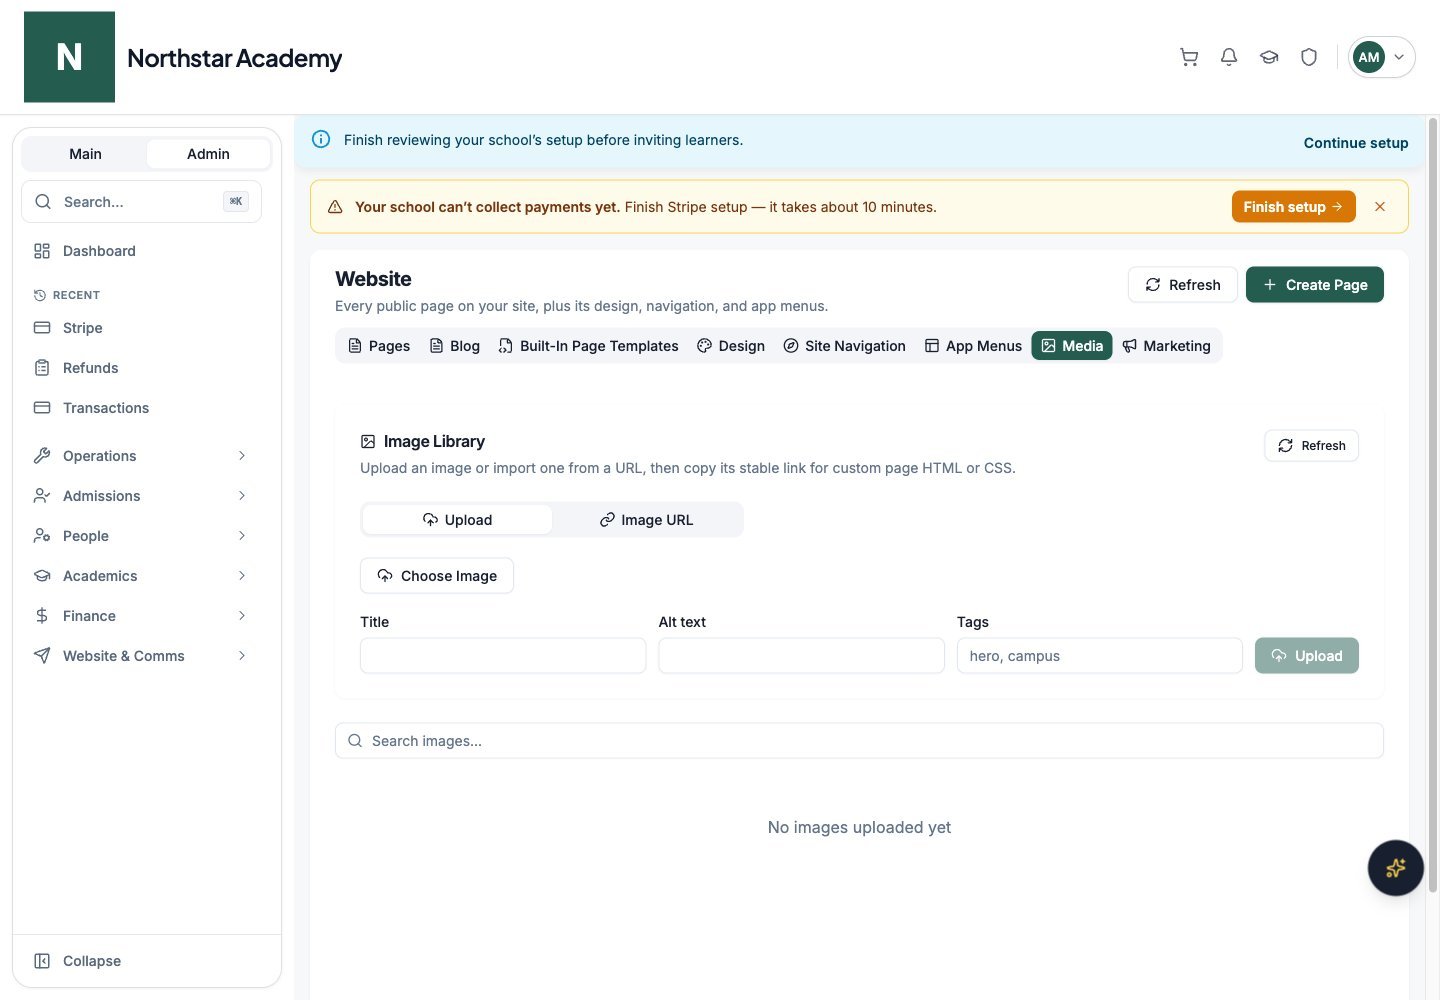Expand the People section
Viewport: 1440px width, 1000px height.
coord(139,536)
